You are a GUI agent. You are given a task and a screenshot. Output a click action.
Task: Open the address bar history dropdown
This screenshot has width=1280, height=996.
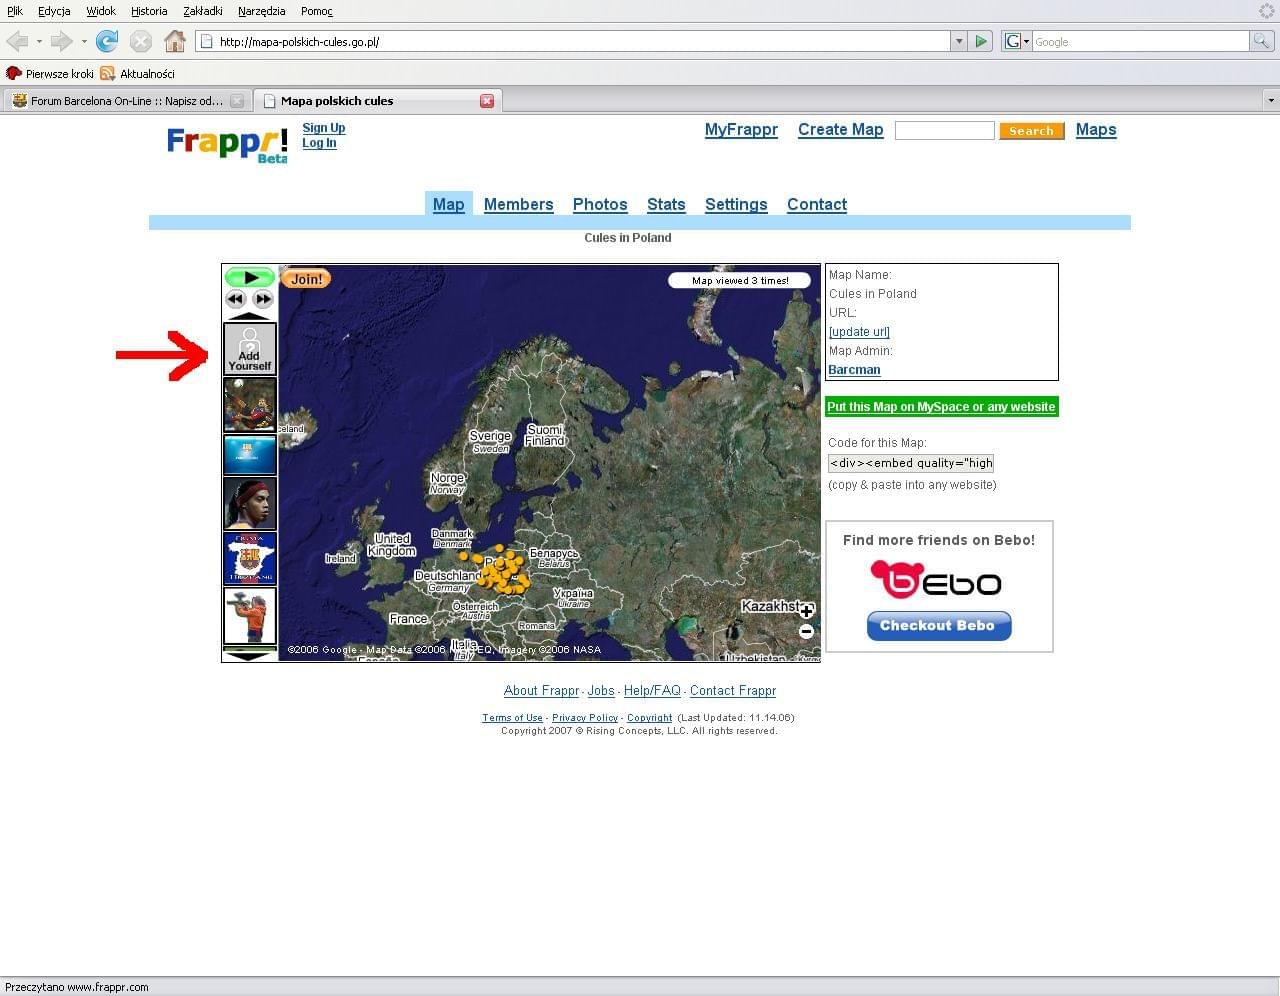coord(959,41)
